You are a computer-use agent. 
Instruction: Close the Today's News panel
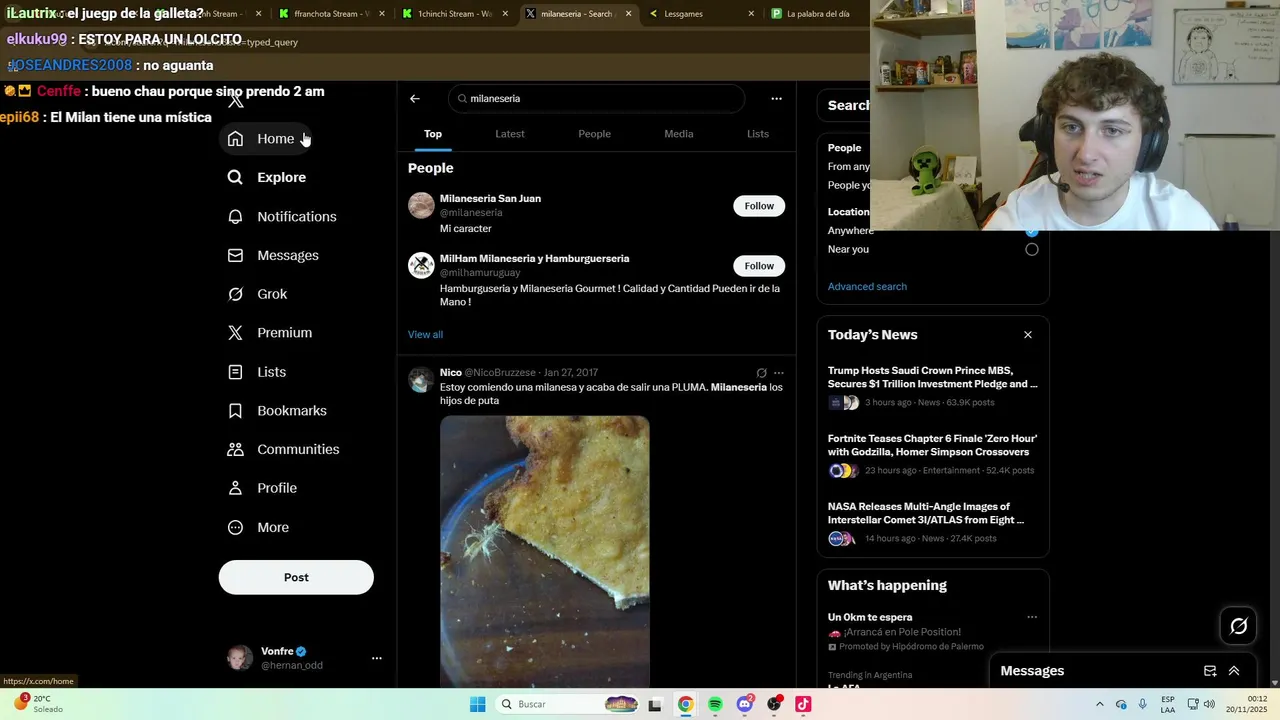(1028, 335)
